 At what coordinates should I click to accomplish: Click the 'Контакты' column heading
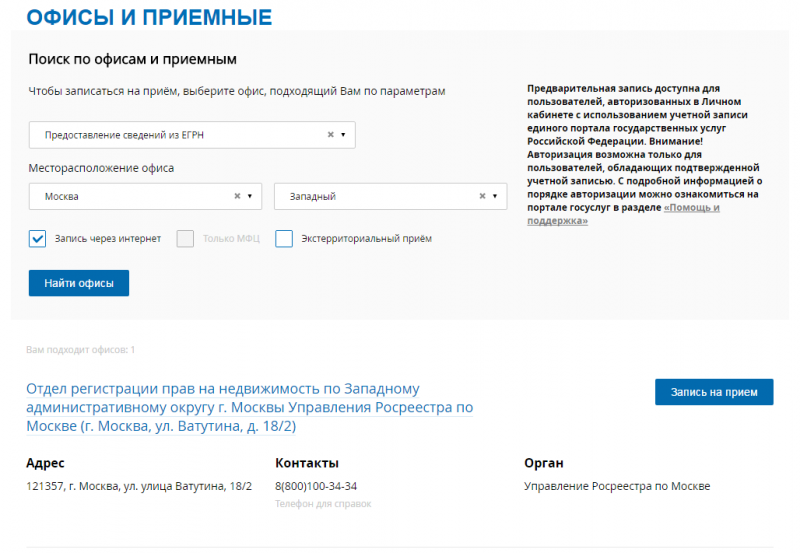(307, 463)
